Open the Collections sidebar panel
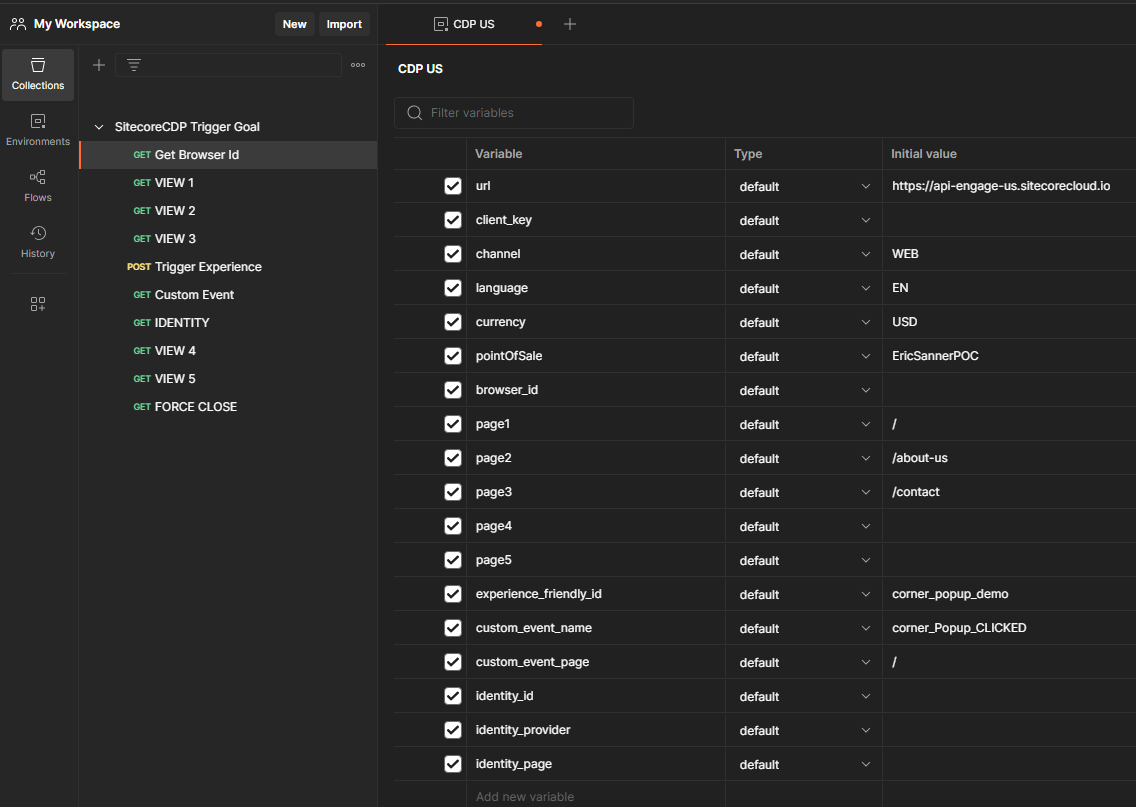 [38, 75]
